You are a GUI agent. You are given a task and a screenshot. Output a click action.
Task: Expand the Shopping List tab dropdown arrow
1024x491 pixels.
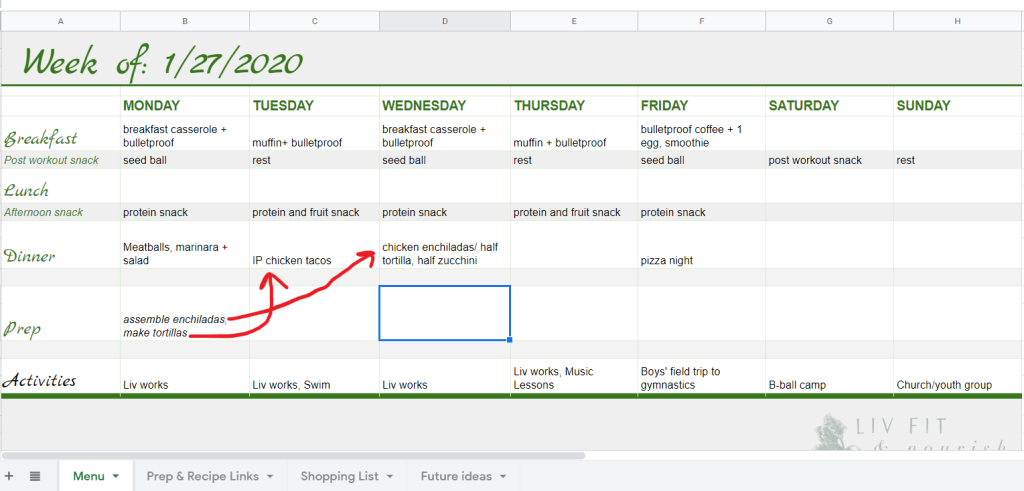pyautogui.click(x=389, y=477)
